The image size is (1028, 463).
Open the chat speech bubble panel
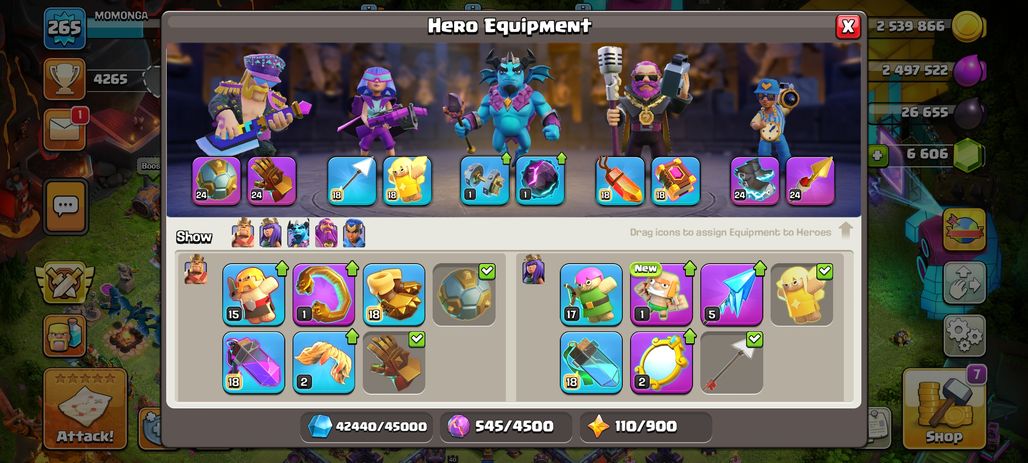(x=65, y=207)
